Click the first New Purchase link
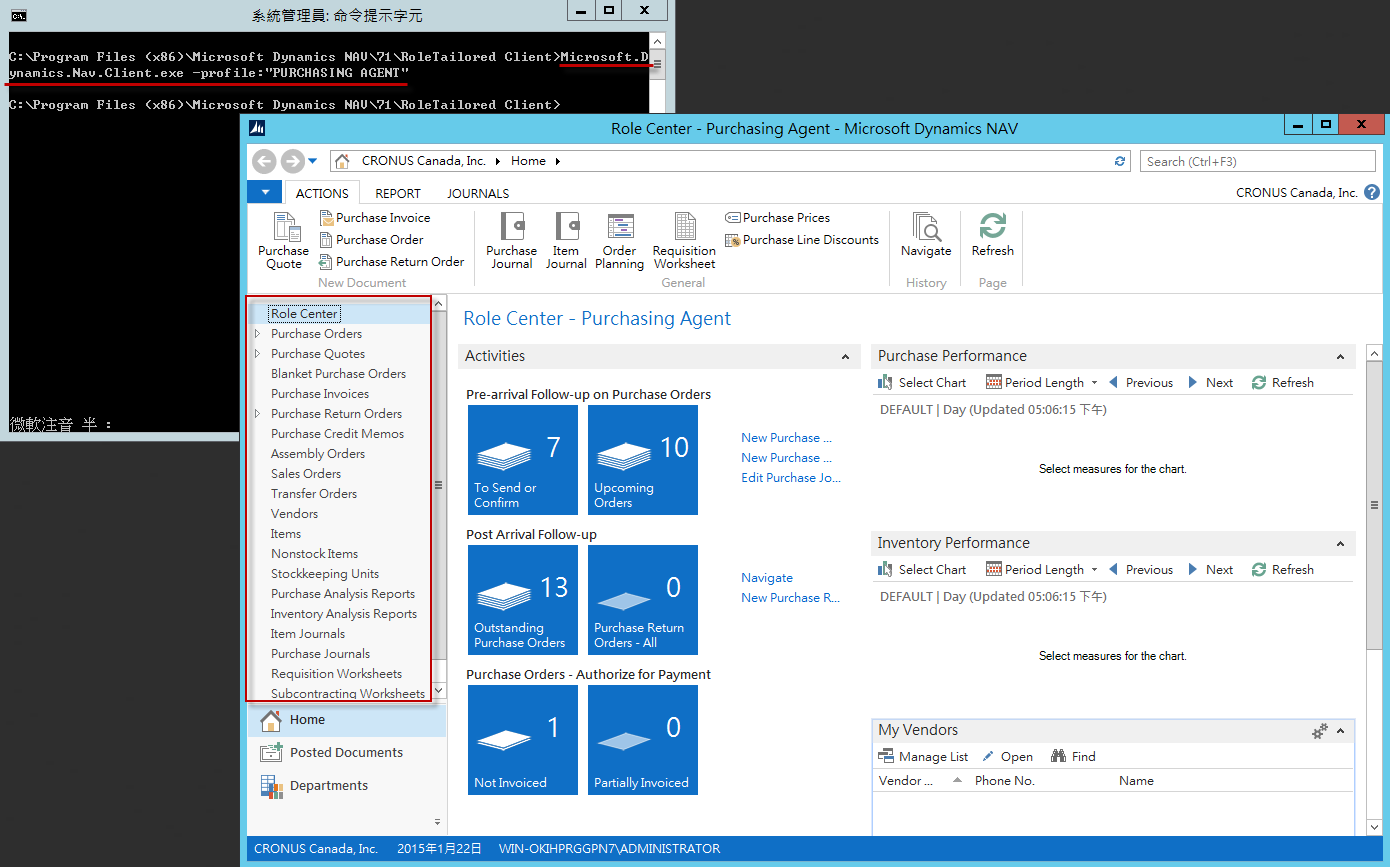The height and width of the screenshot is (867, 1390). tap(786, 438)
